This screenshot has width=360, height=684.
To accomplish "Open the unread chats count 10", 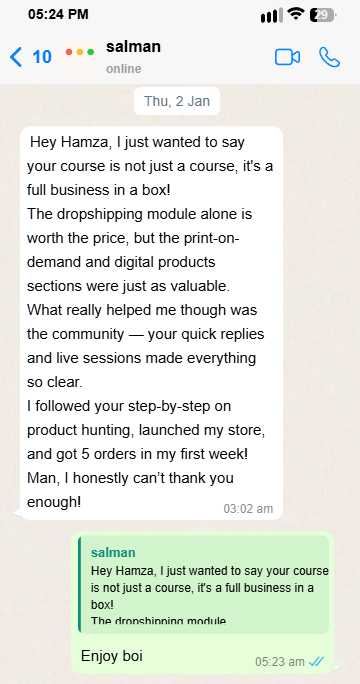I will tap(42, 57).
